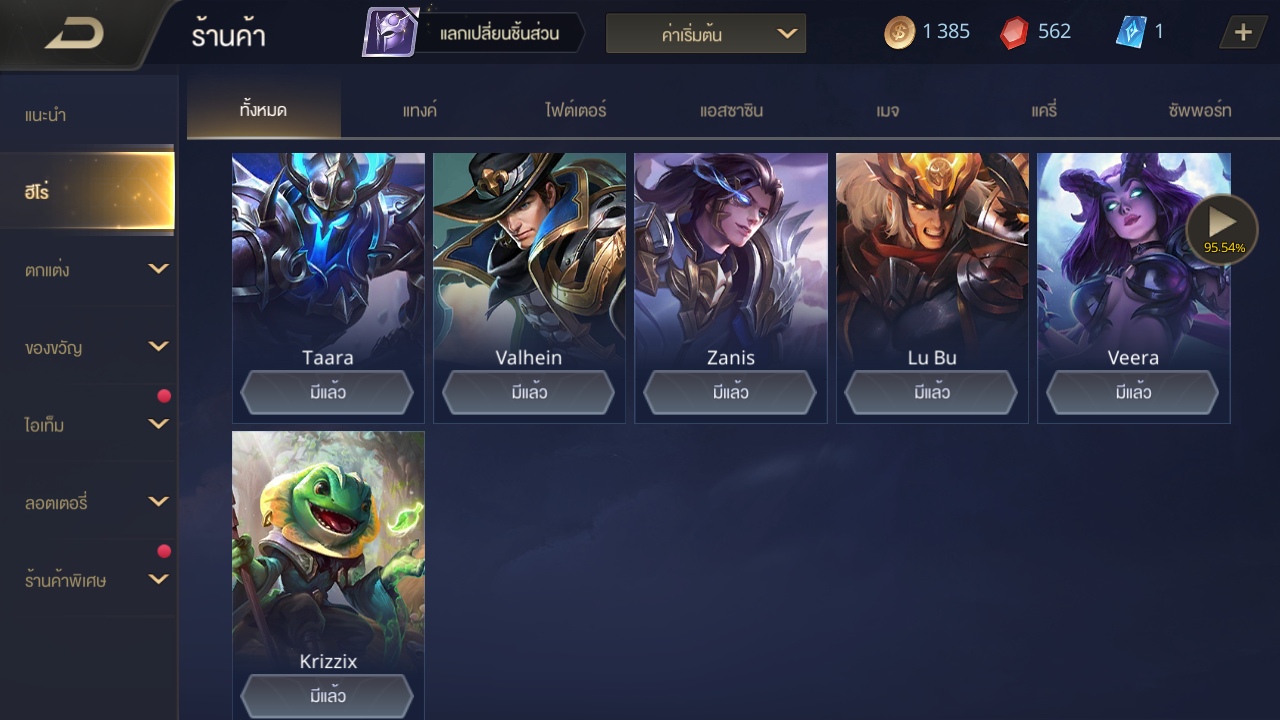Screen dimensions: 1280x720
Task: Tap the plus icon to add currency
Action: click(1243, 32)
